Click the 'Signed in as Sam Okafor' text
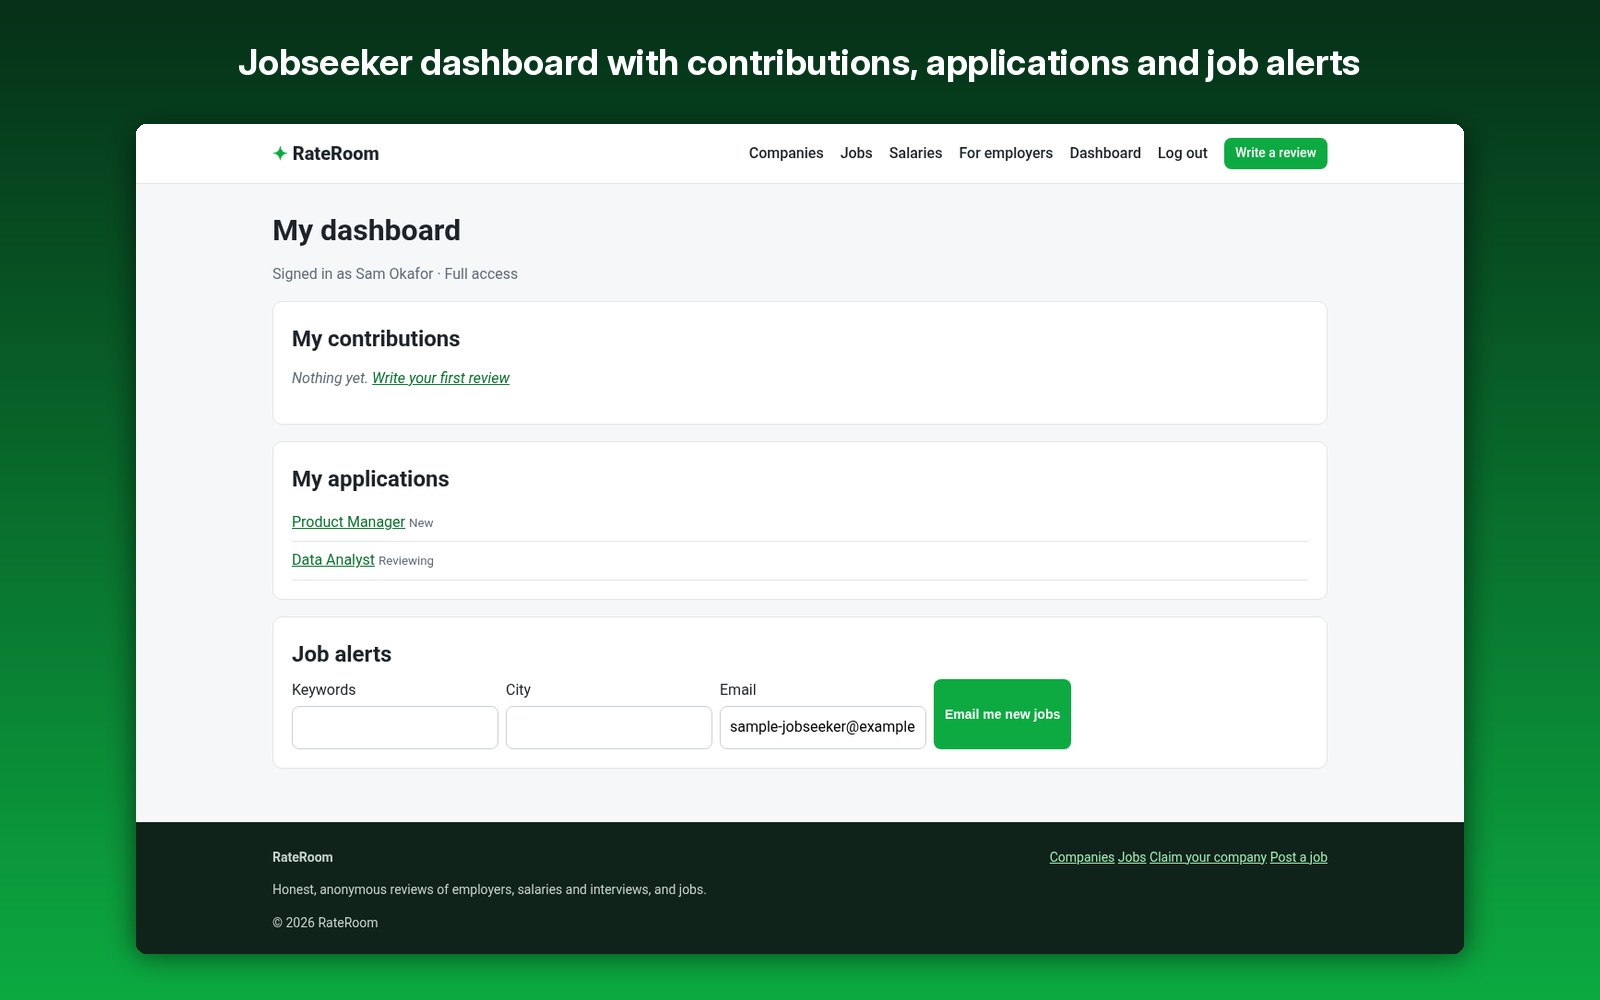 tap(353, 274)
